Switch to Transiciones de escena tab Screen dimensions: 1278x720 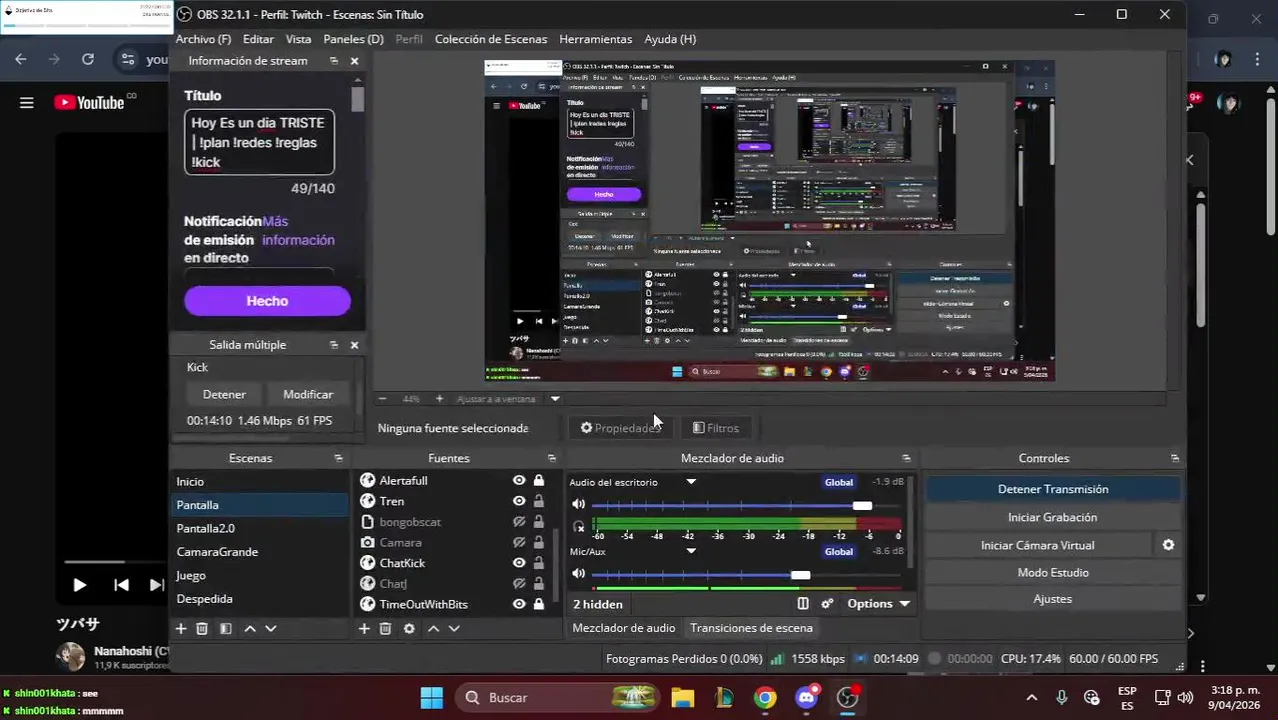click(x=751, y=628)
